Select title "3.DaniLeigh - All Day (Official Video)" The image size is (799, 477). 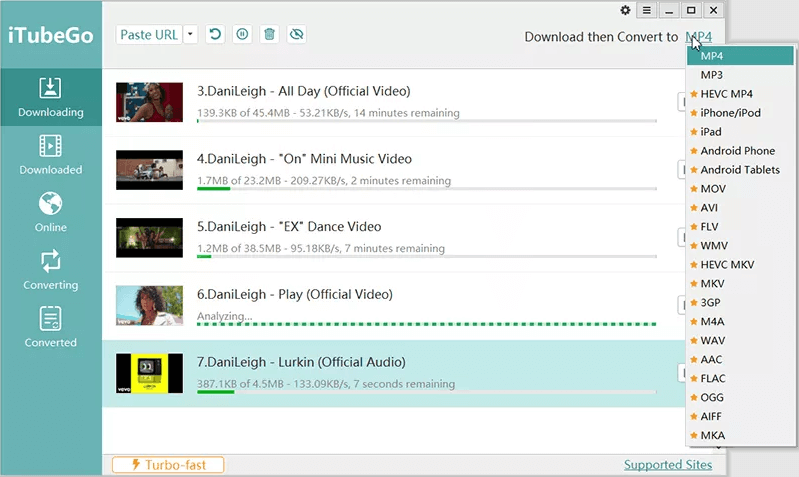pyautogui.click(x=304, y=91)
